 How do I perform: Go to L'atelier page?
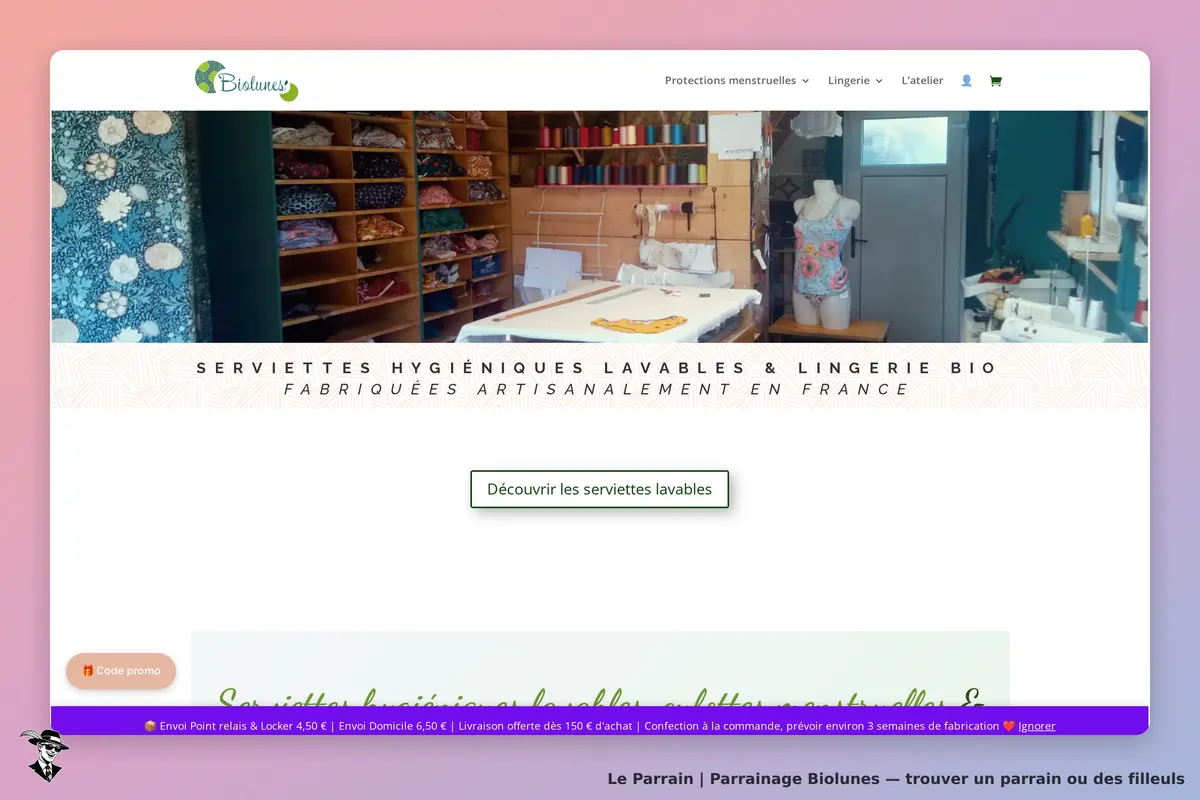coord(922,81)
